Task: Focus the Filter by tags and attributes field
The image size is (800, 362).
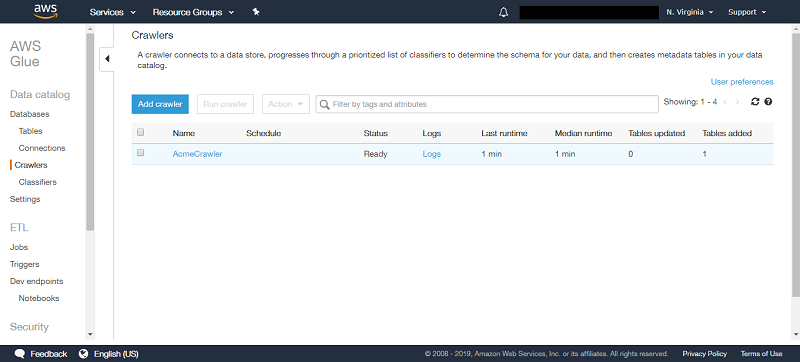Action: (x=487, y=104)
